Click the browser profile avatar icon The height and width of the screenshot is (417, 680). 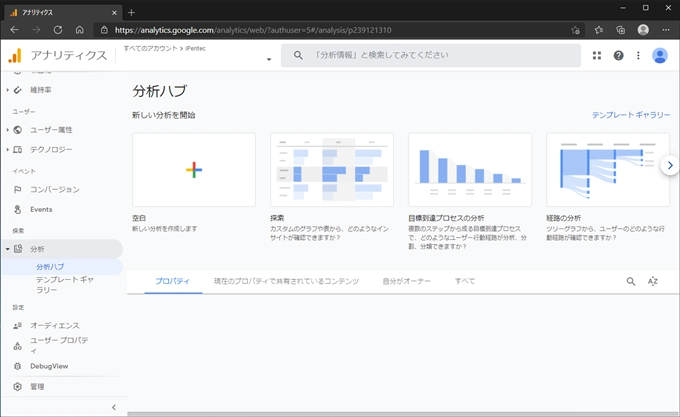643,30
